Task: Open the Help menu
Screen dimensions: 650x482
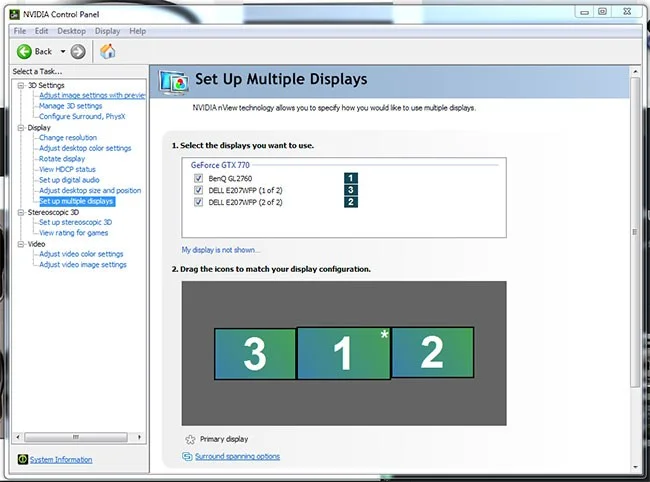Action: point(137,31)
